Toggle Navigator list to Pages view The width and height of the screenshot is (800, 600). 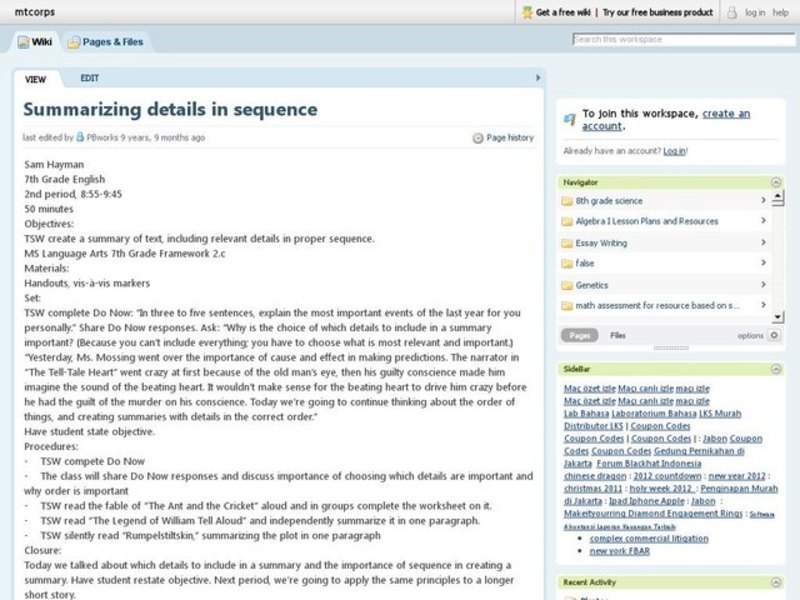point(579,336)
